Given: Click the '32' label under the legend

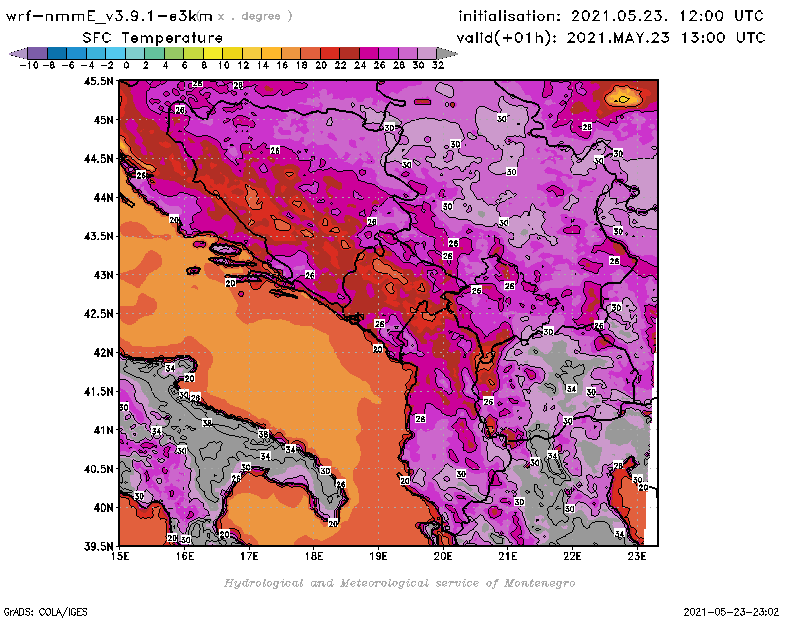Looking at the screenshot, I should [438, 65].
